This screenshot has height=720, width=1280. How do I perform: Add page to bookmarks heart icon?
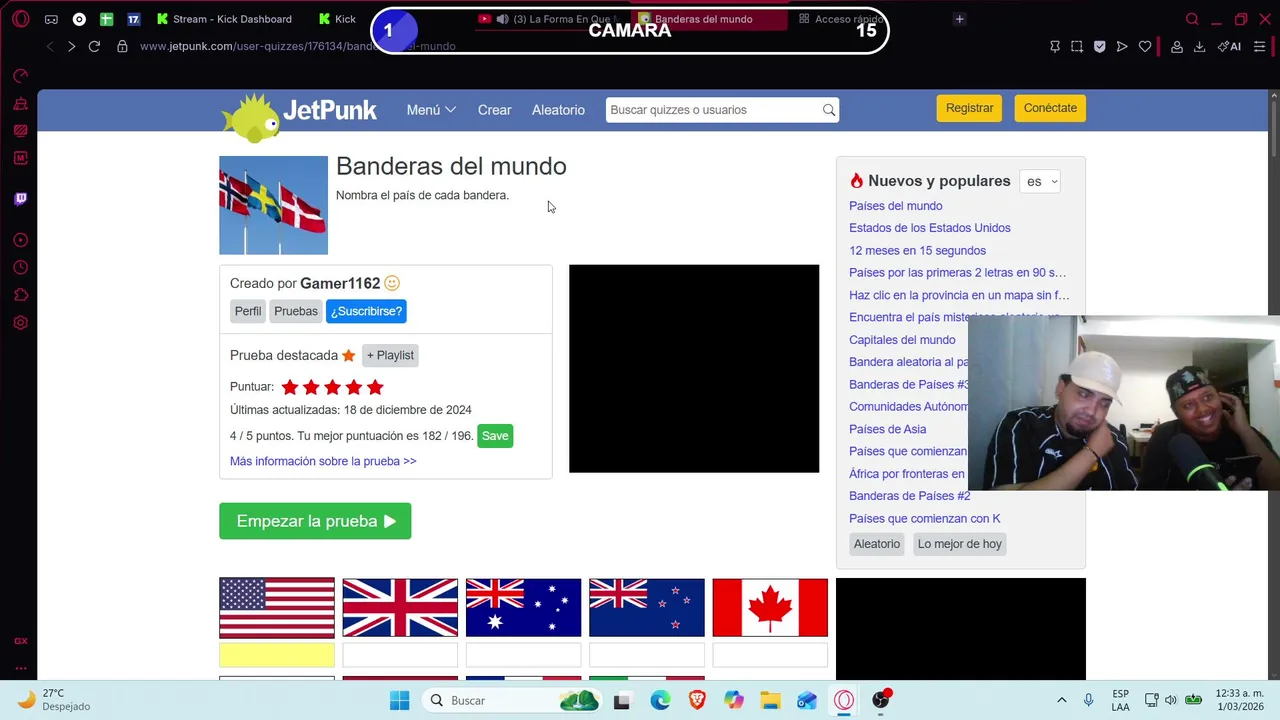coord(1145,46)
